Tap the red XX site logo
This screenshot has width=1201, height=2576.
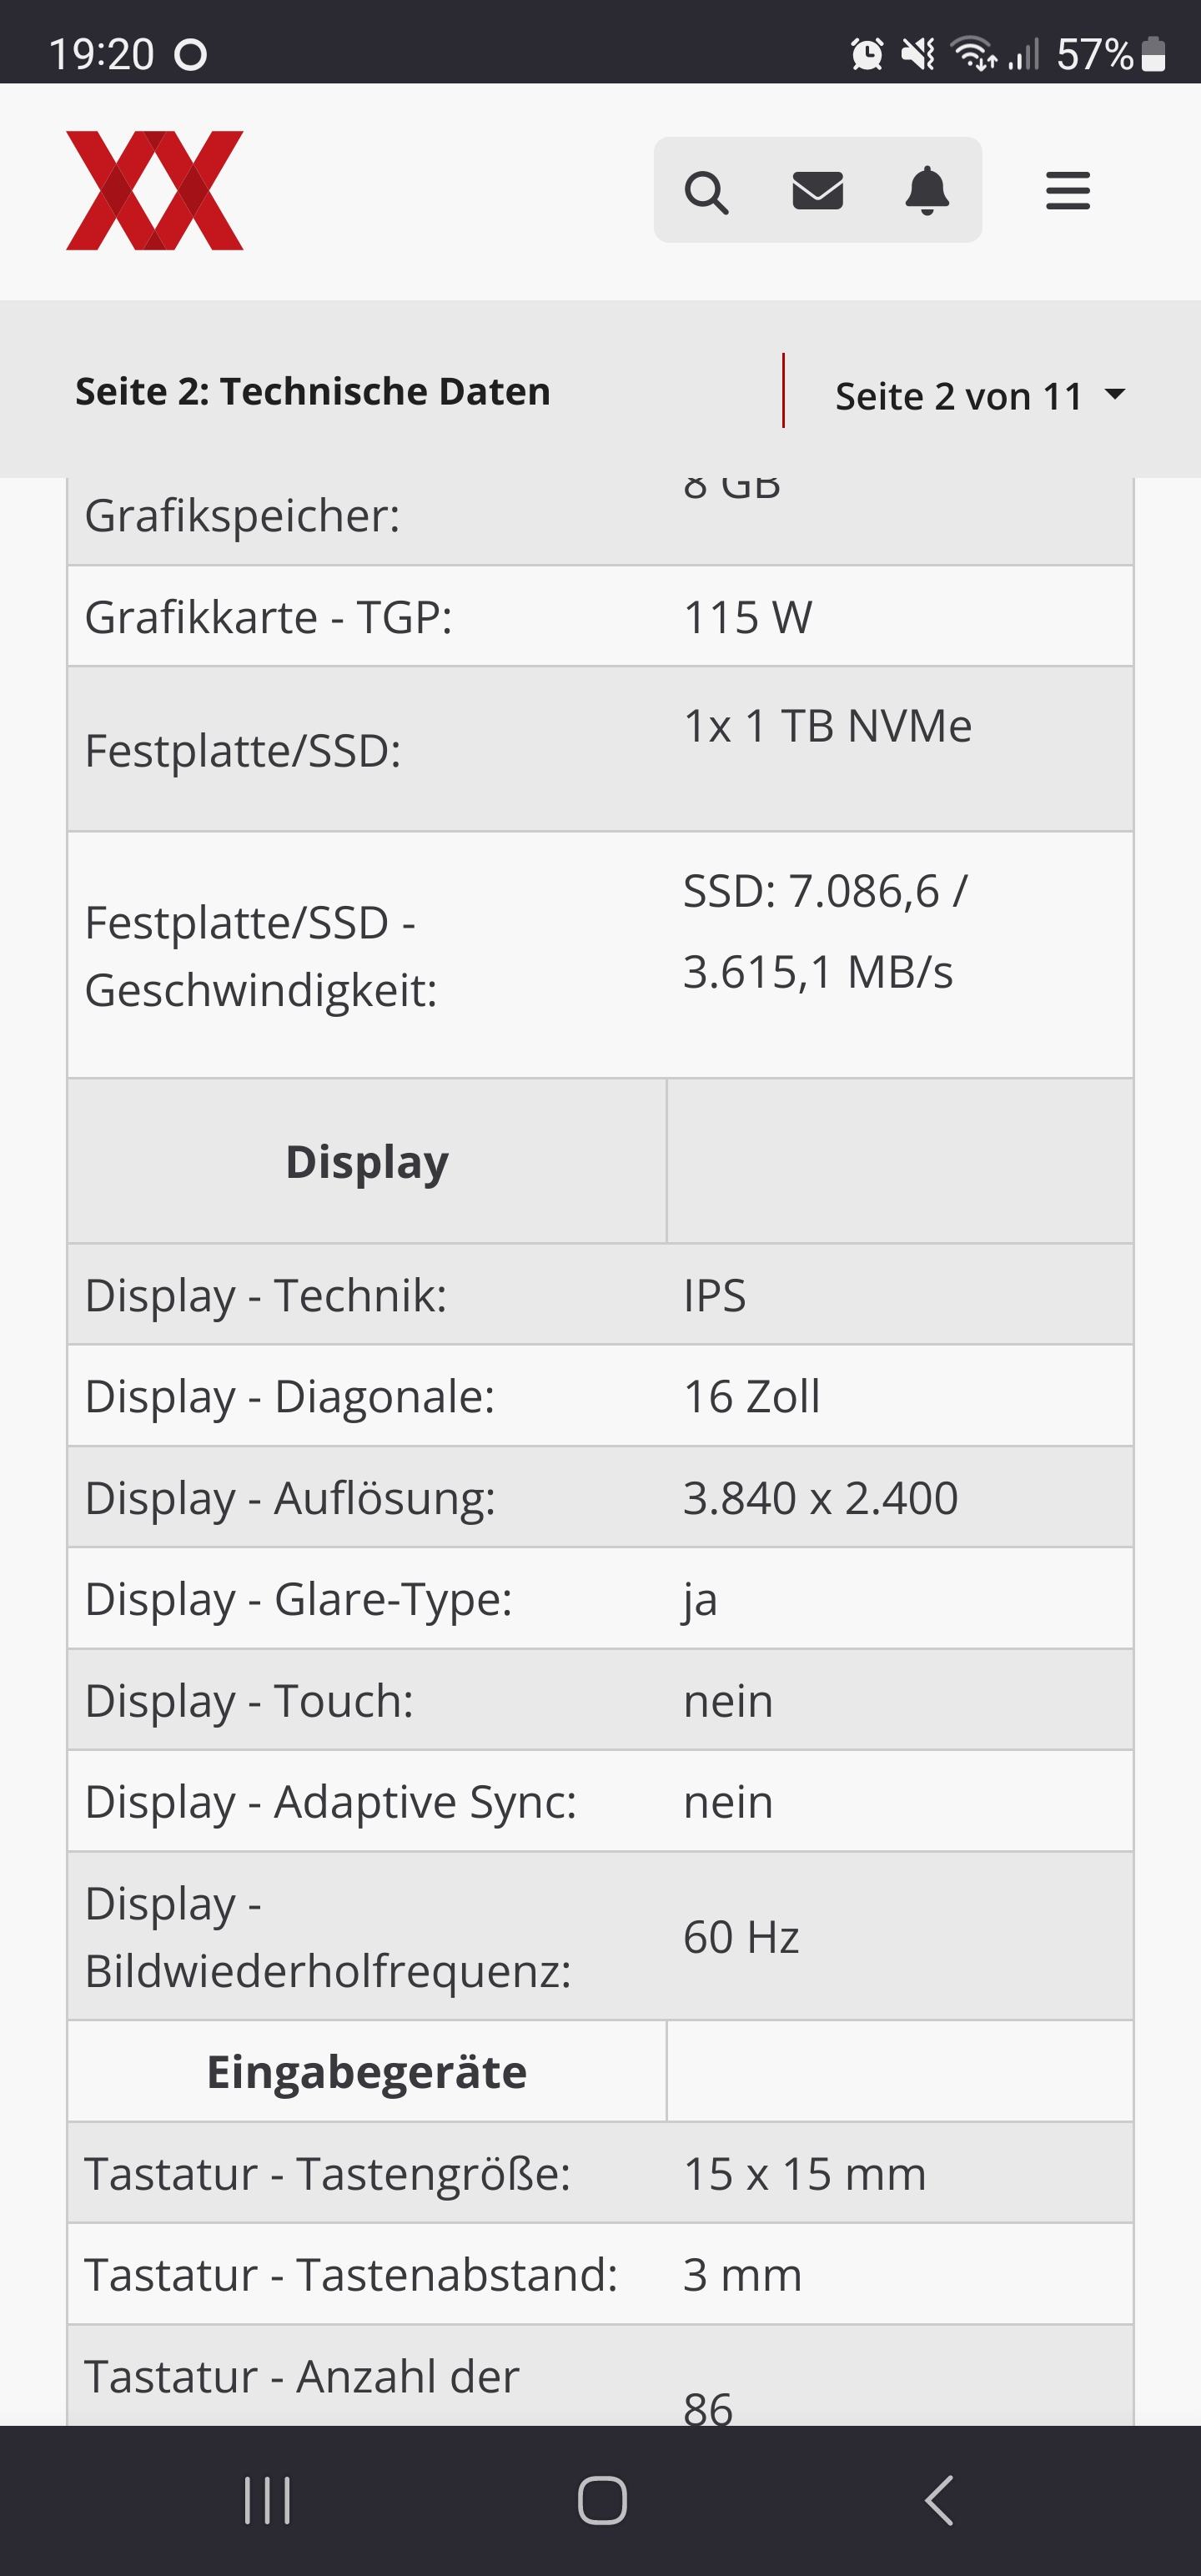[155, 190]
